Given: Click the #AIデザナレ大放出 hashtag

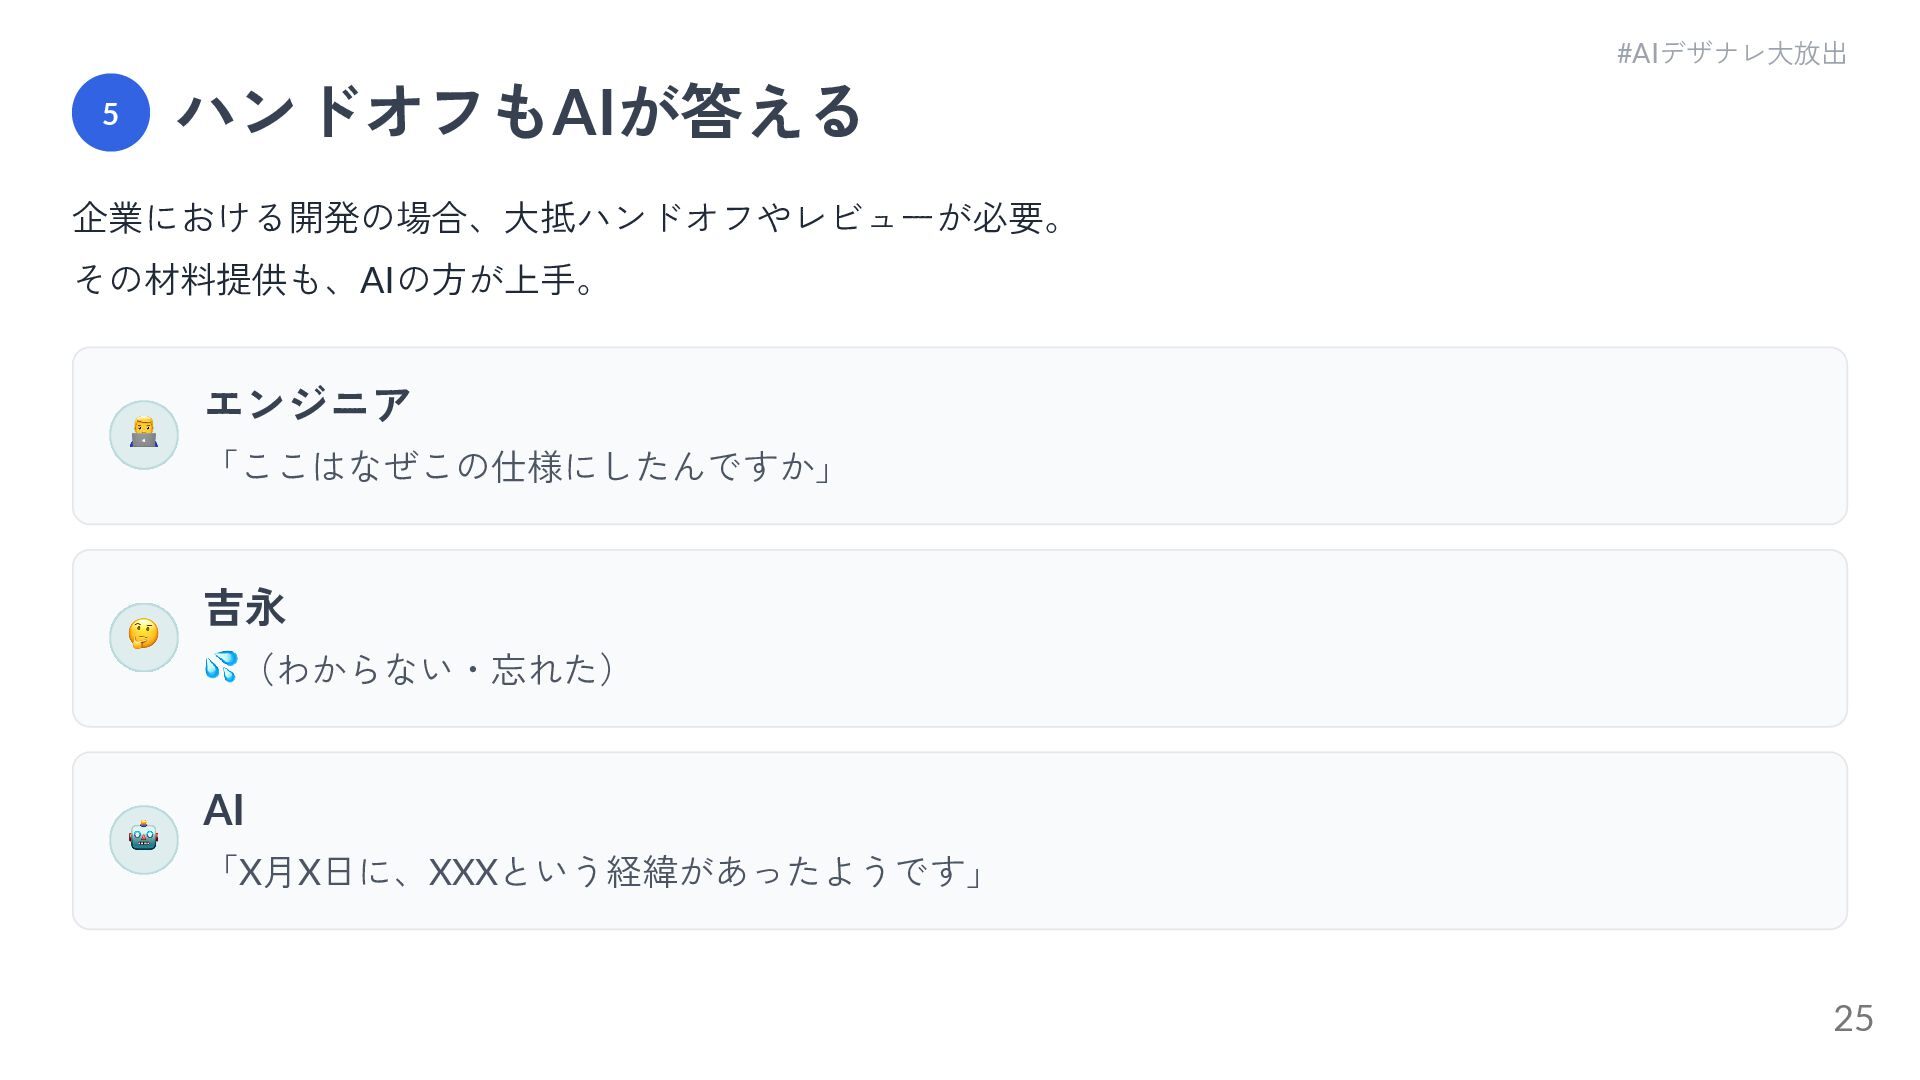Looking at the screenshot, I should click(x=1731, y=53).
